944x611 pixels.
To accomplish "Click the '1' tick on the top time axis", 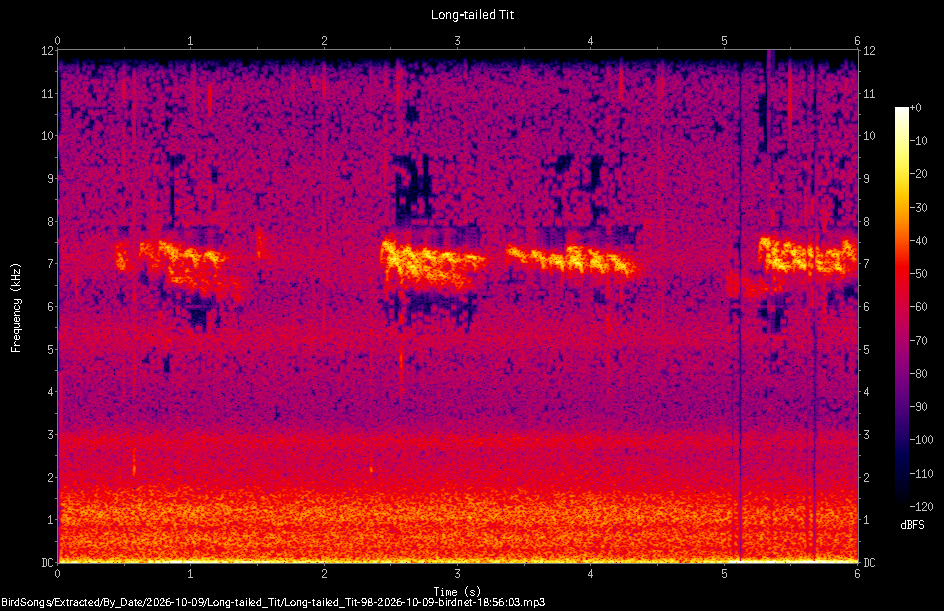I will (190, 41).
